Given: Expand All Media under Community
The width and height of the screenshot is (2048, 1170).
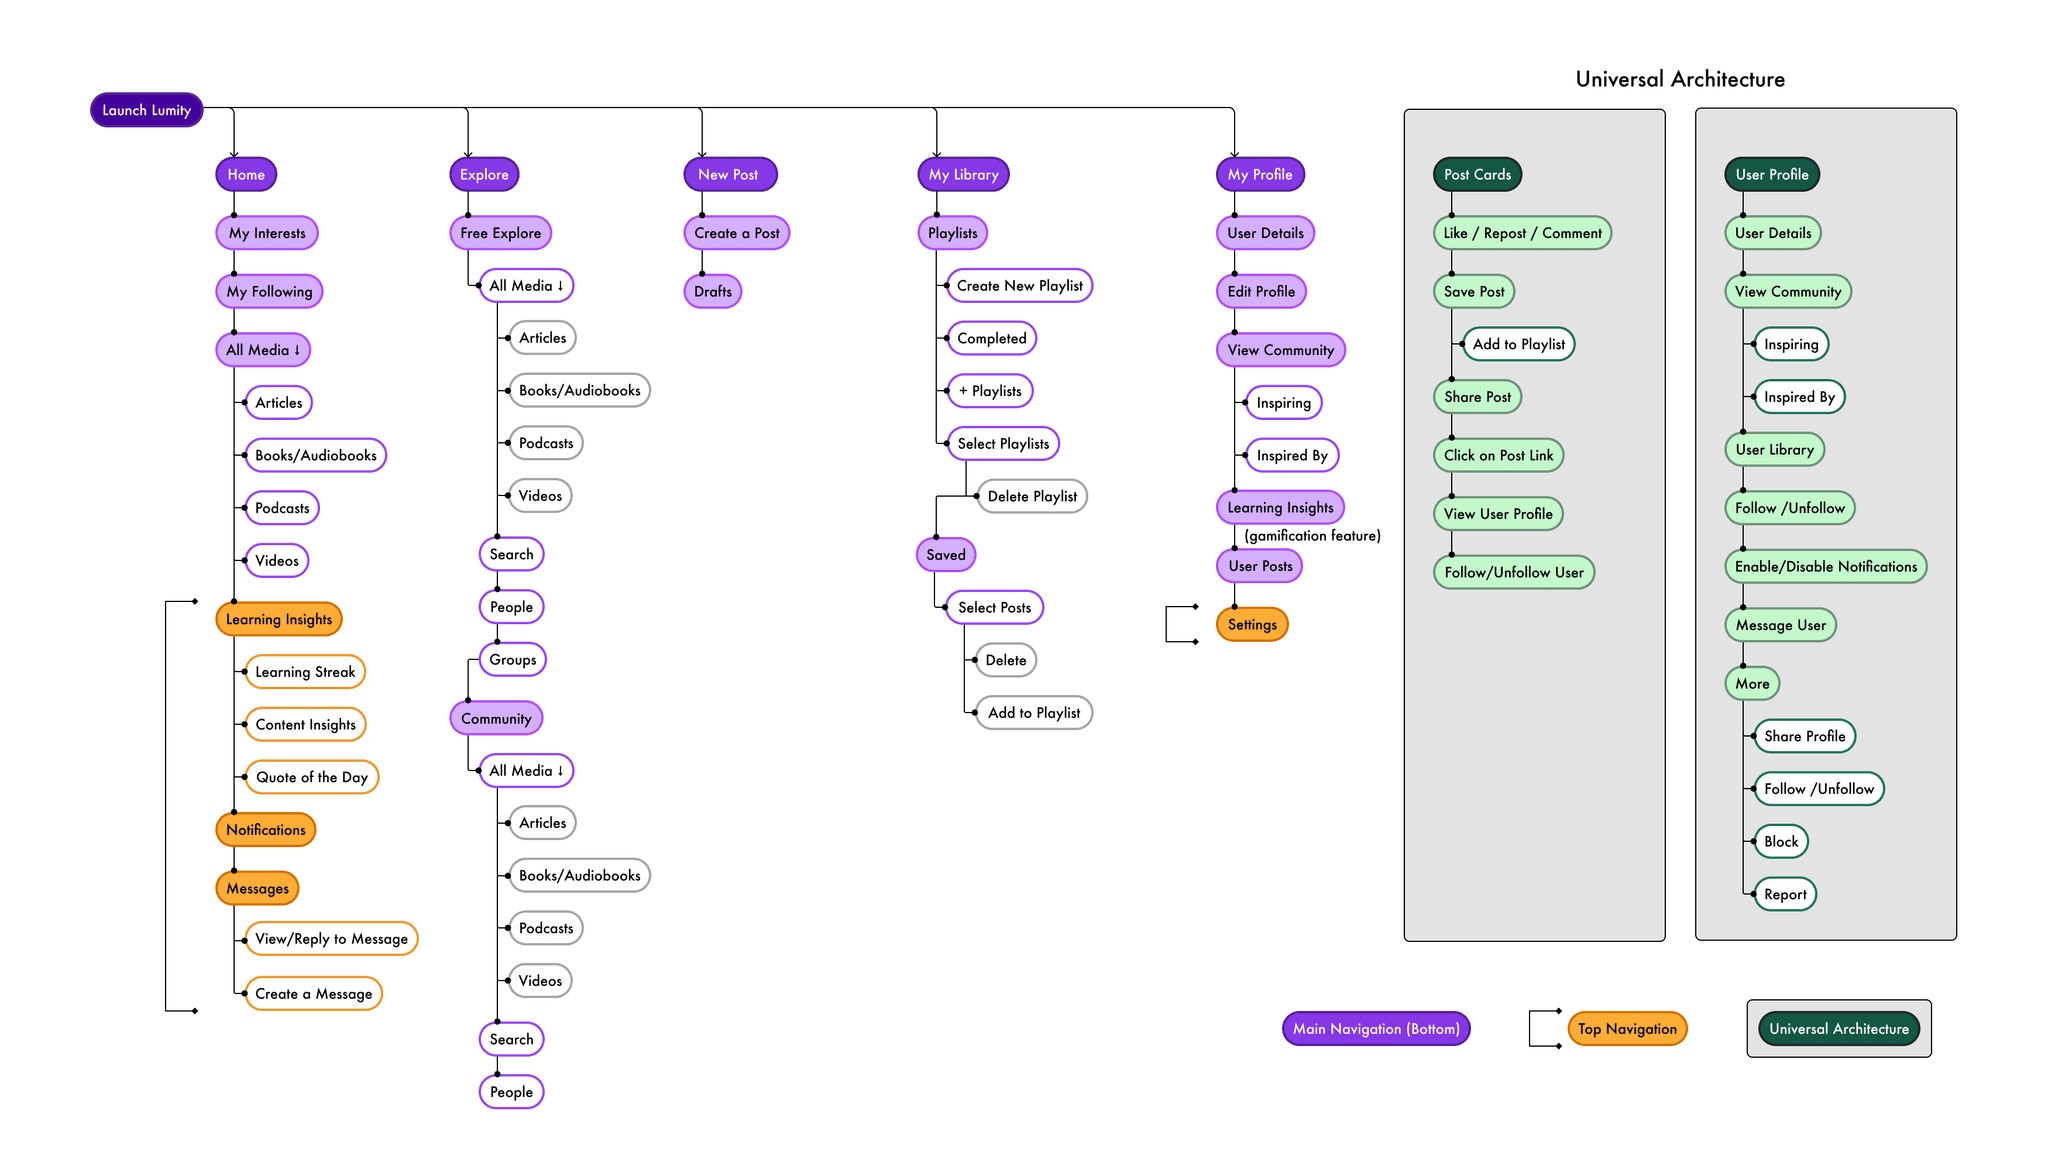Looking at the screenshot, I should click(x=526, y=771).
